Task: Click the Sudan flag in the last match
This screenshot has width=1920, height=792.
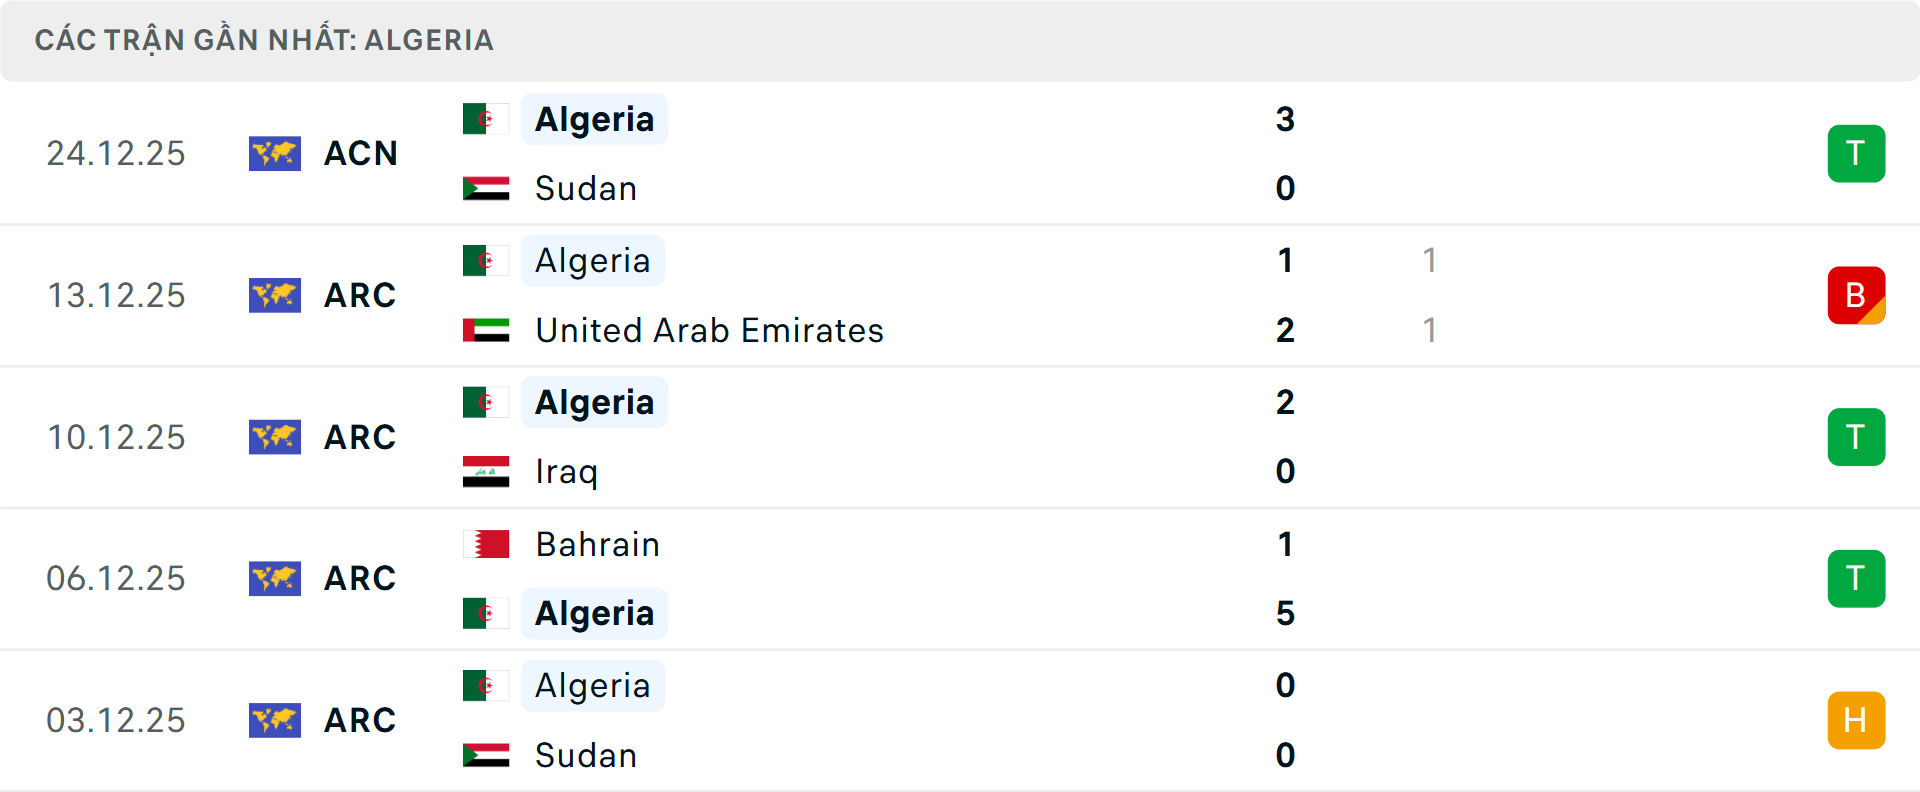Action: [x=485, y=756]
